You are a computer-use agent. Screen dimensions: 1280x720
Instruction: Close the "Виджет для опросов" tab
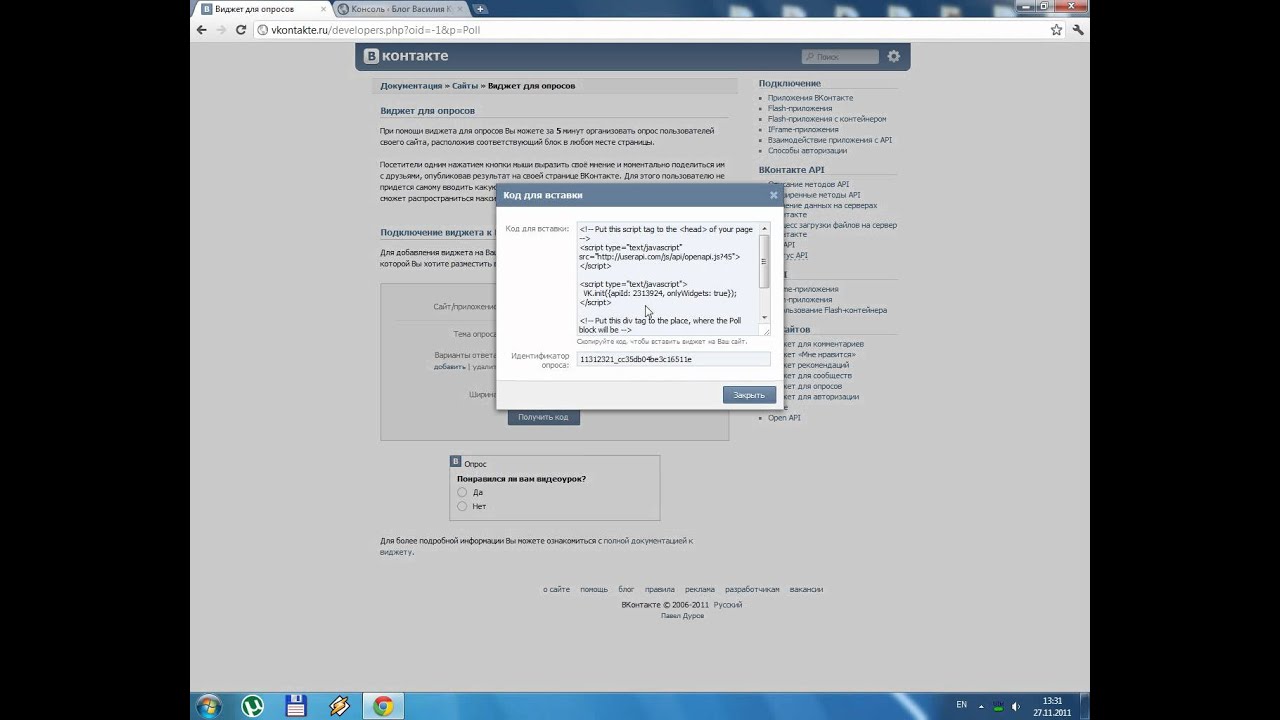tap(323, 9)
